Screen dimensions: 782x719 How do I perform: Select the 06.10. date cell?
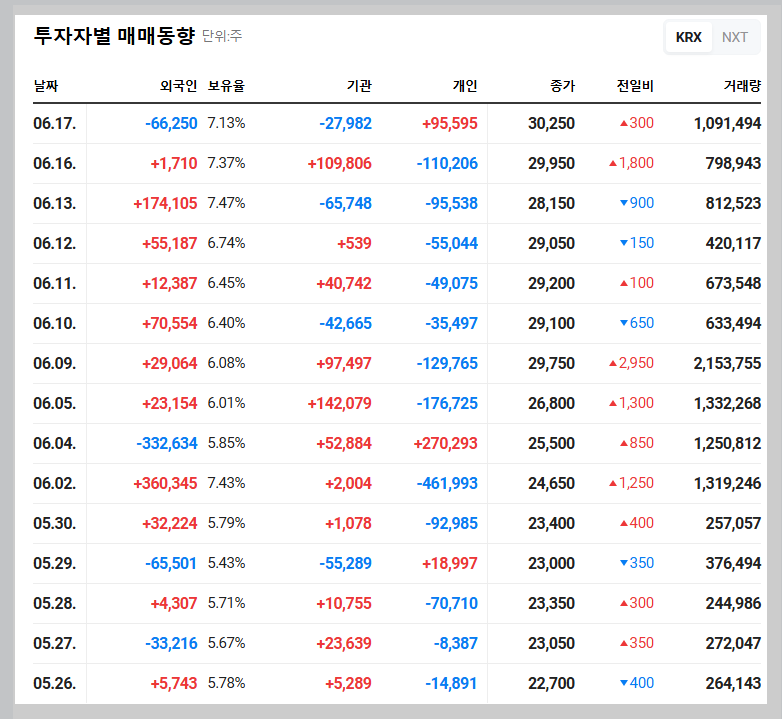coord(55,323)
